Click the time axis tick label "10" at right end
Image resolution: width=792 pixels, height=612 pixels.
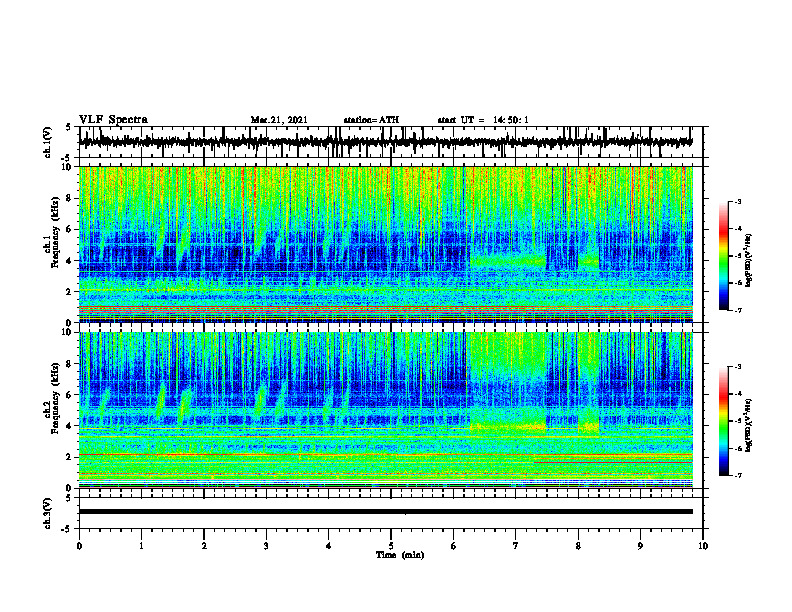[703, 546]
